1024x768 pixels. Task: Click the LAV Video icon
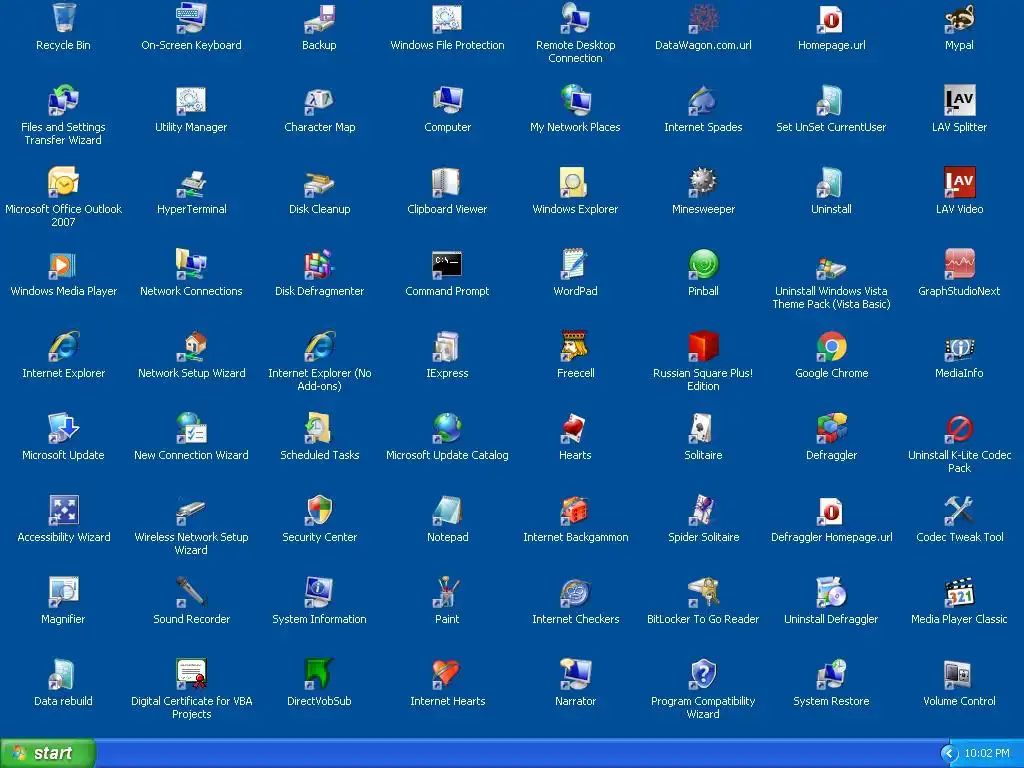point(959,182)
